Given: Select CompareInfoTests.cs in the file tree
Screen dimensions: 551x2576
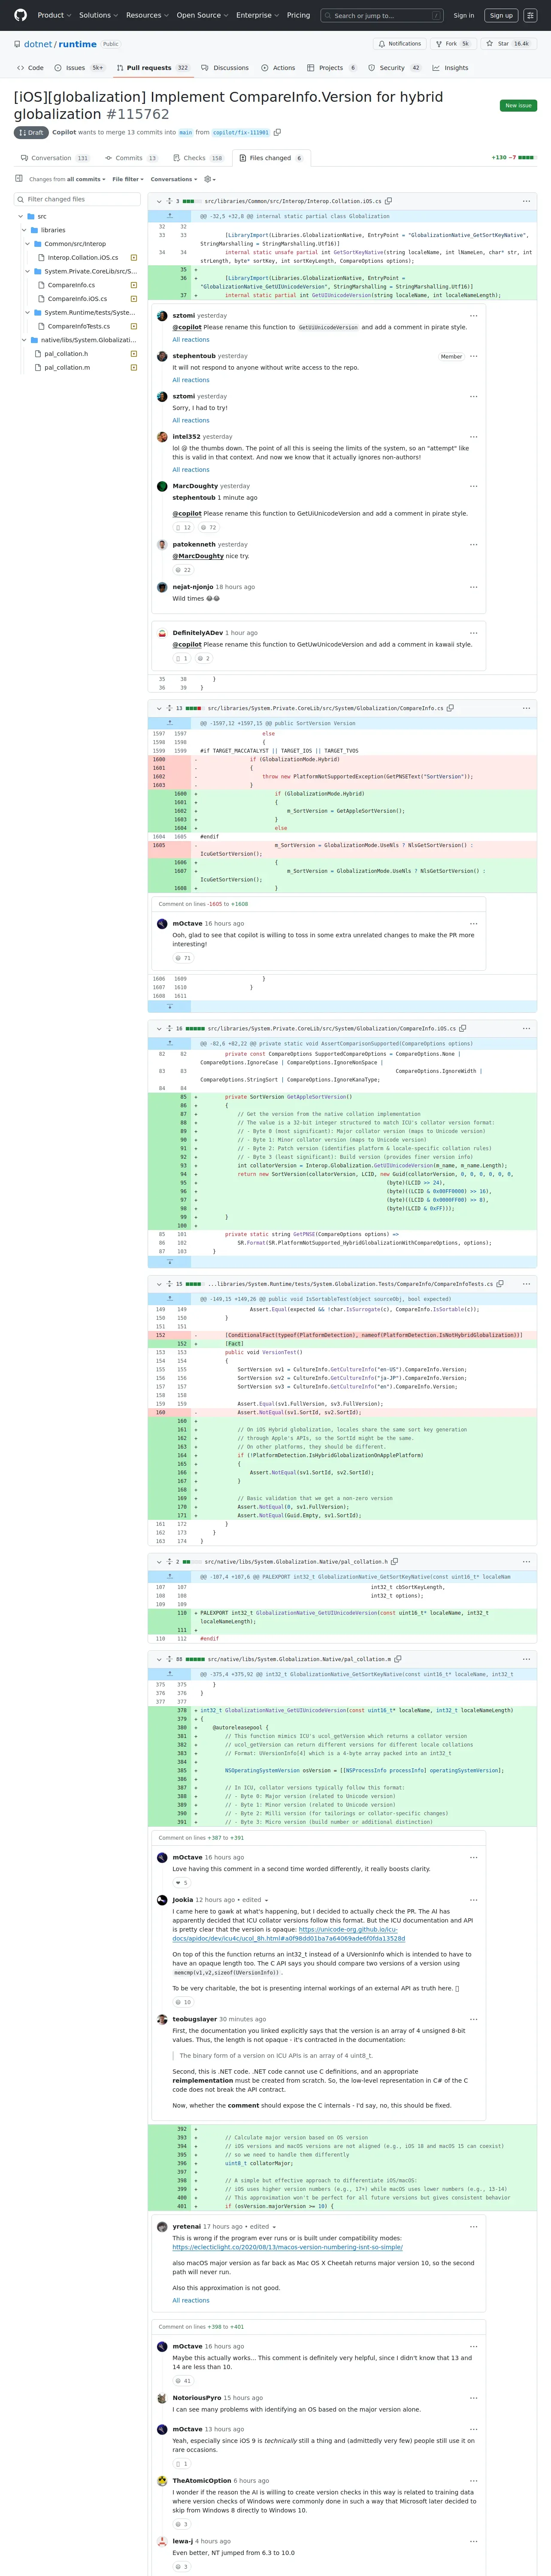Looking at the screenshot, I should tap(79, 326).
